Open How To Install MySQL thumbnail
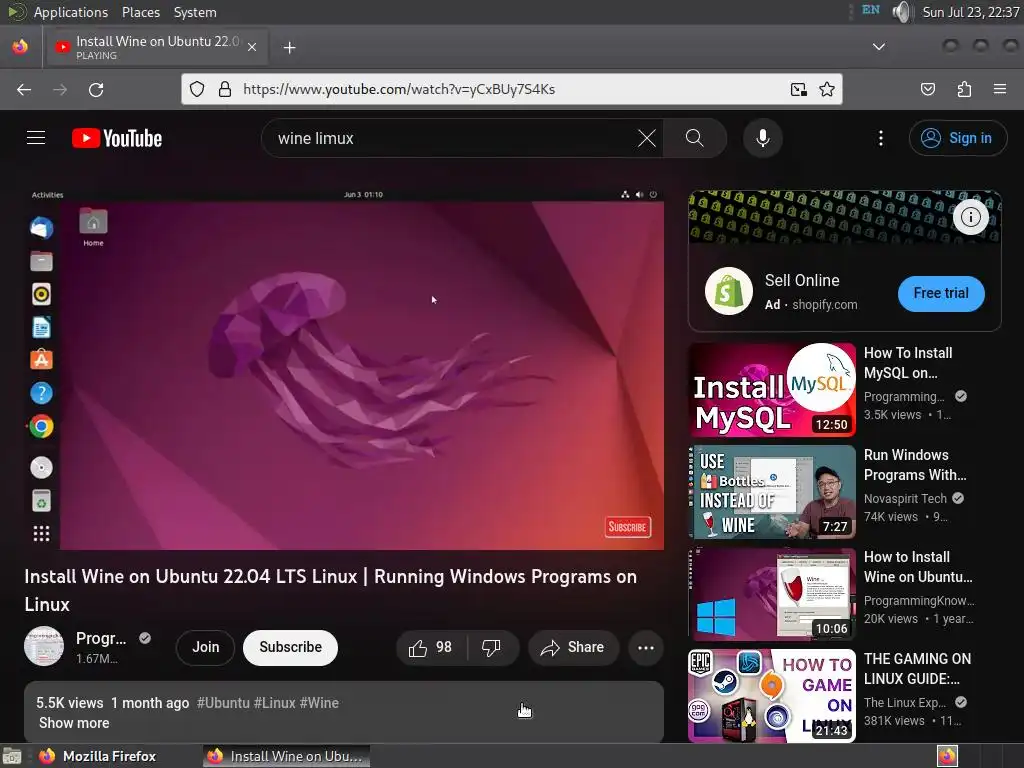 point(773,390)
